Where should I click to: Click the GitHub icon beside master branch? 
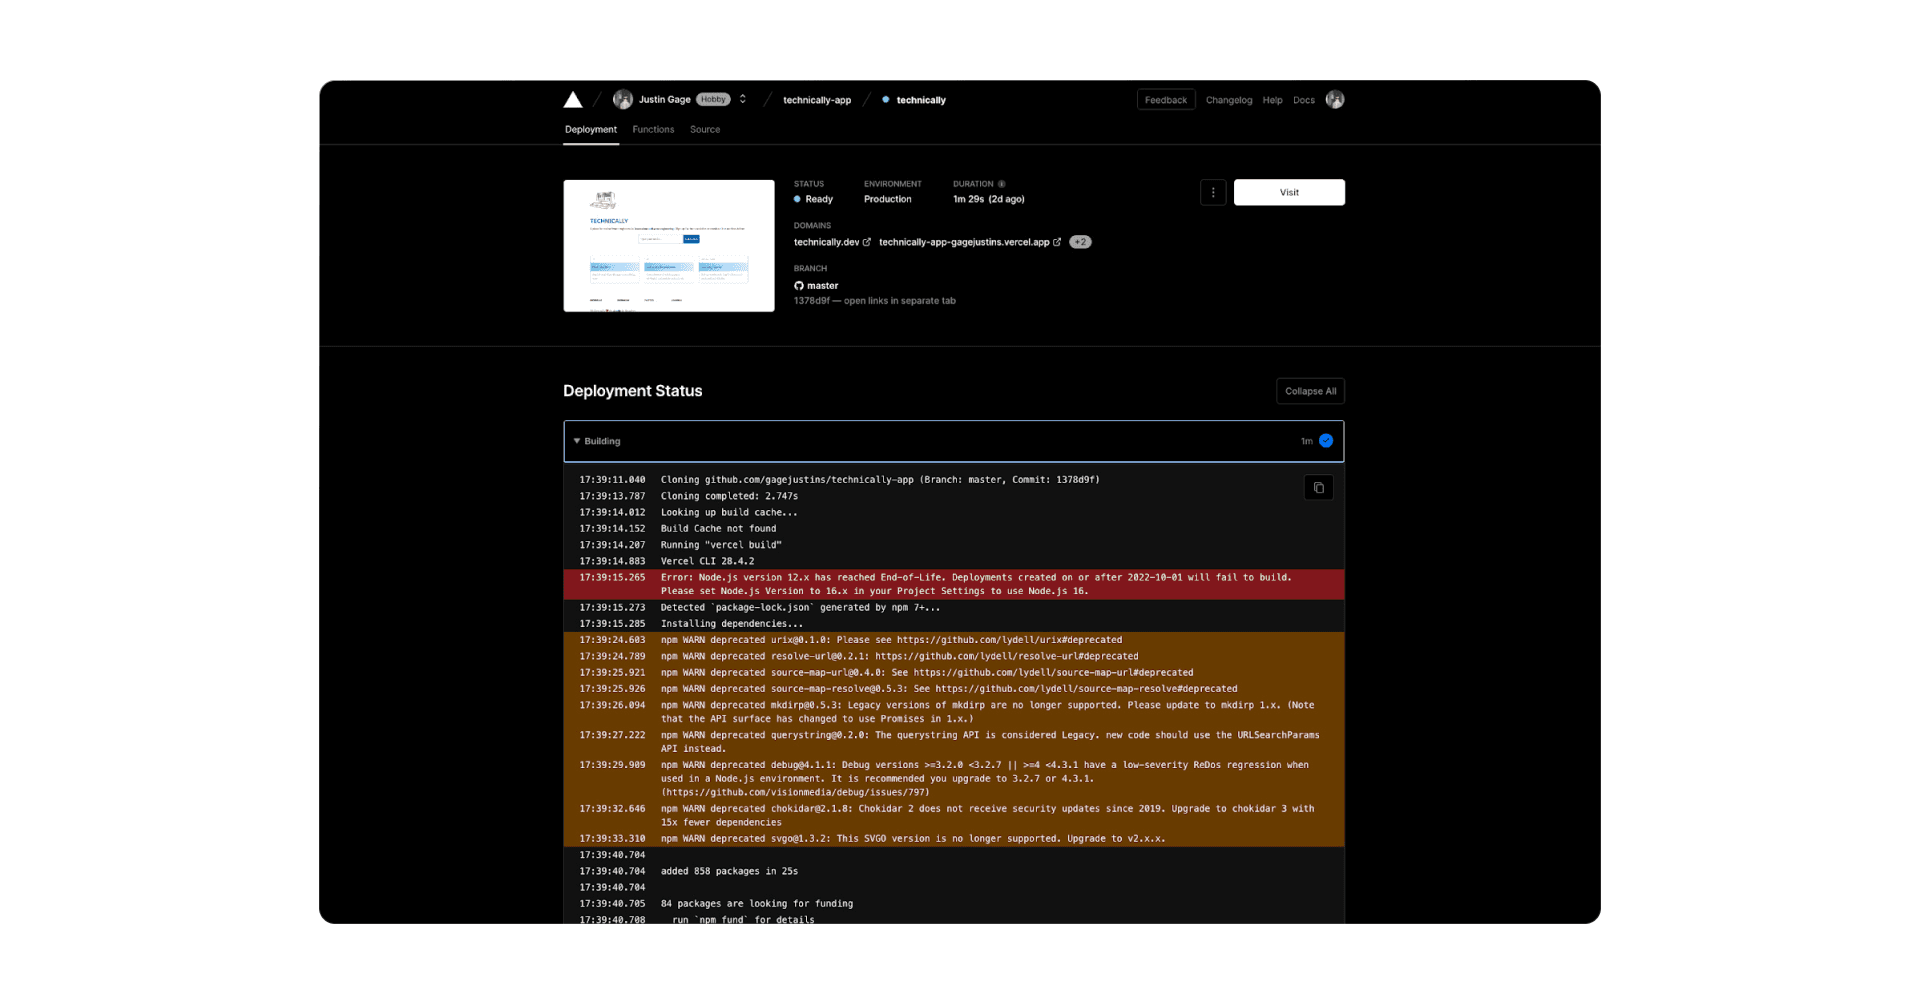799,286
